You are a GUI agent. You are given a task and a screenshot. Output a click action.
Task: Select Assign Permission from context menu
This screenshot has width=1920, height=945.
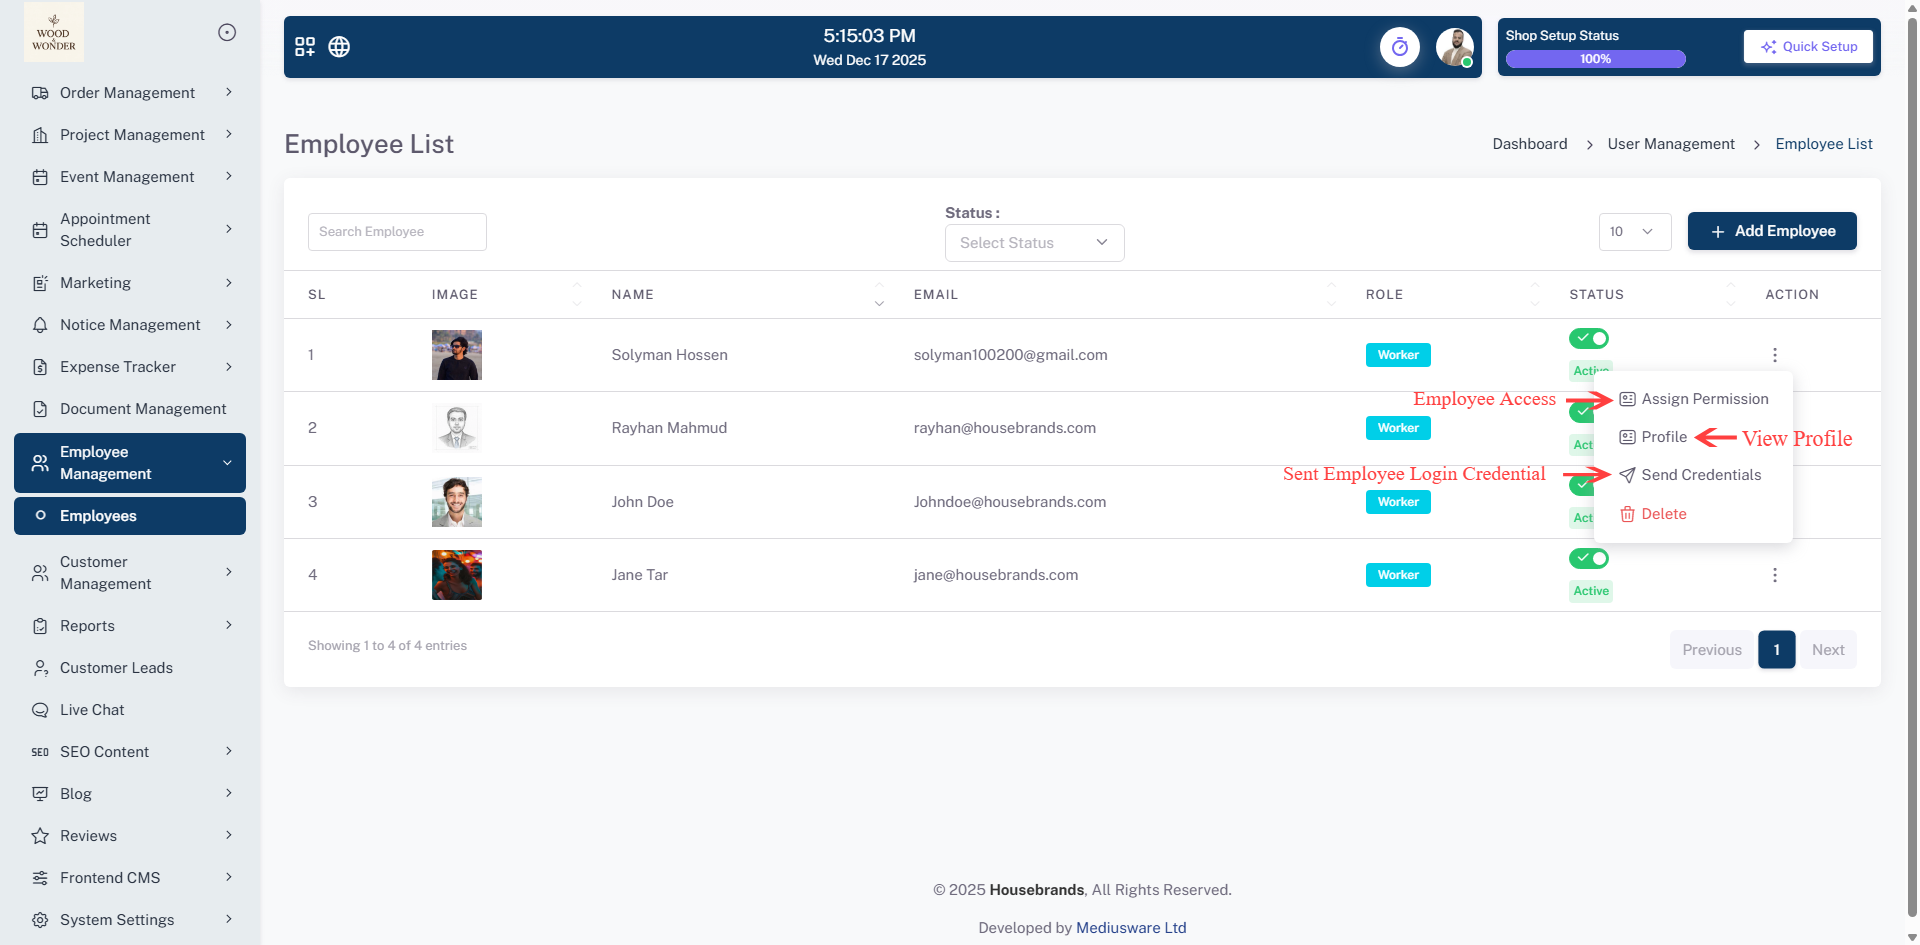pos(1704,399)
